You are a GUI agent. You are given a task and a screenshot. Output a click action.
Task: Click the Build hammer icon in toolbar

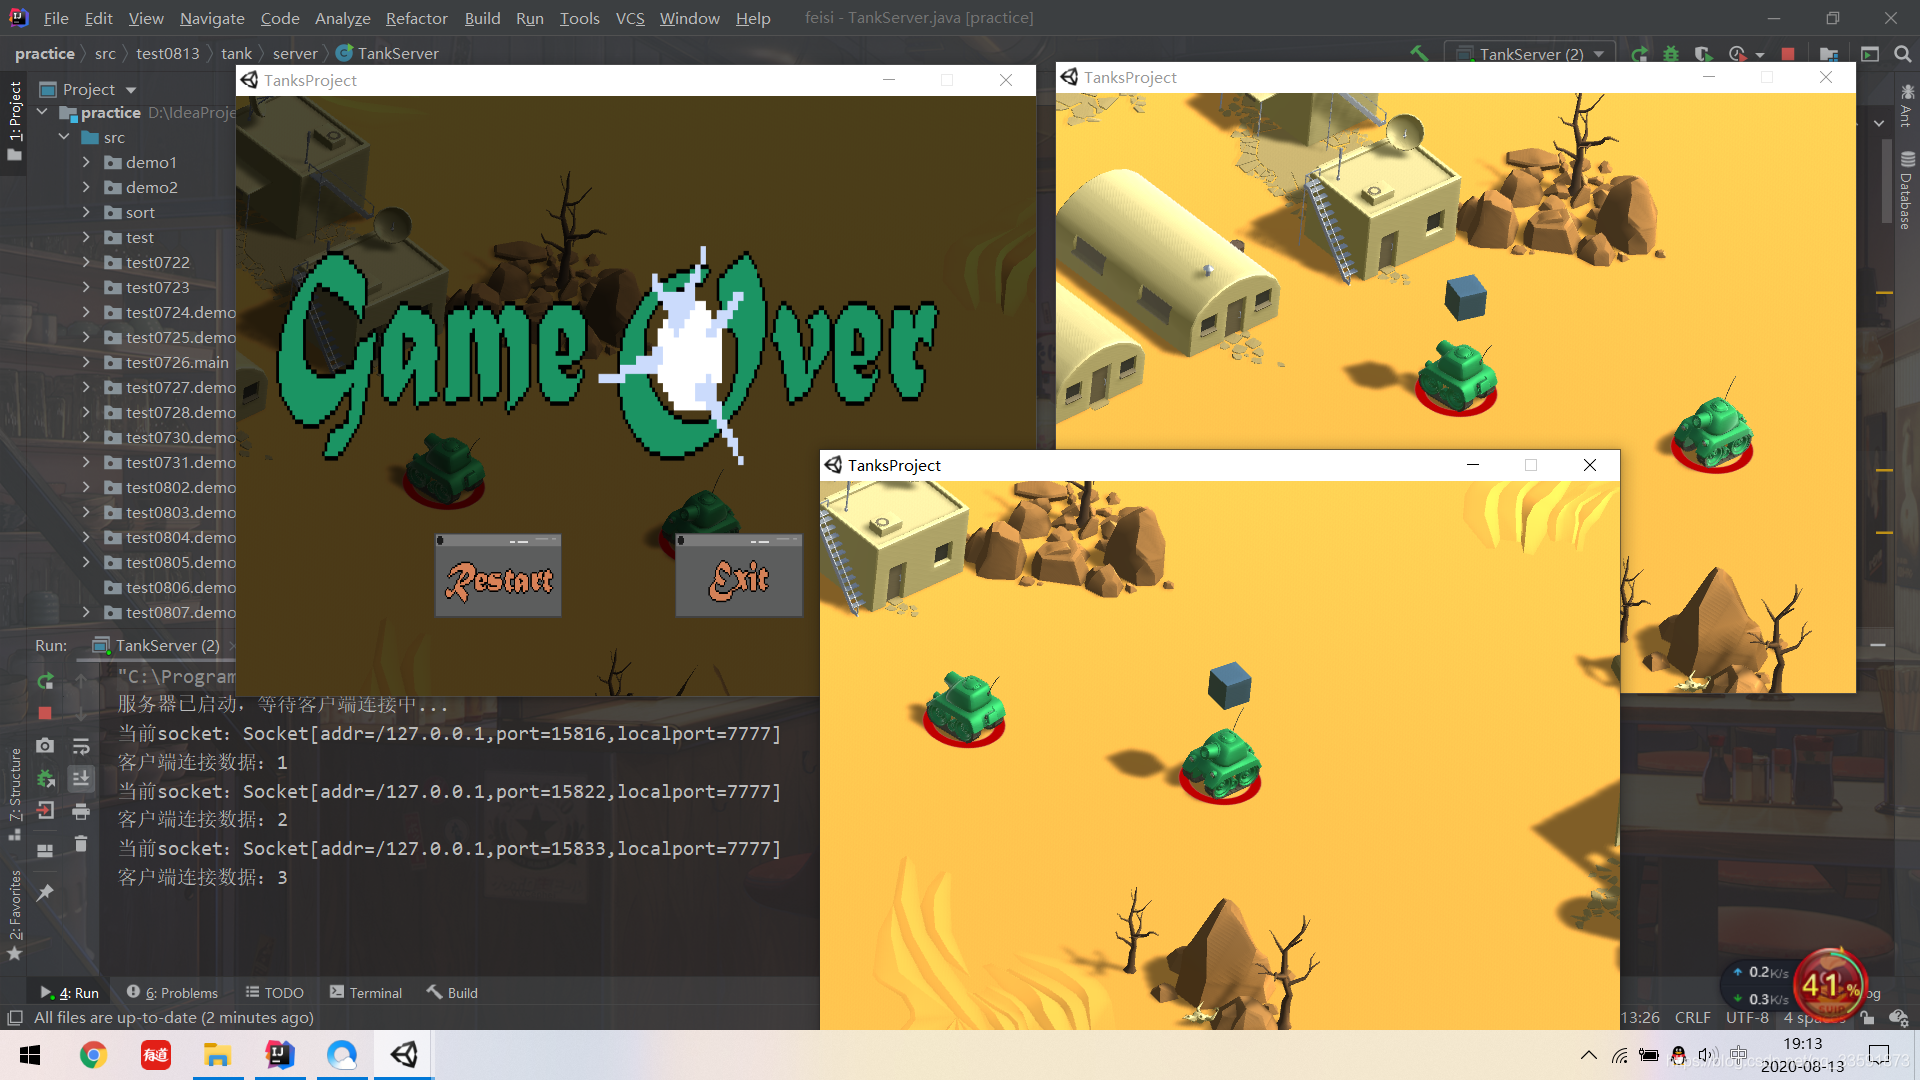(1419, 54)
